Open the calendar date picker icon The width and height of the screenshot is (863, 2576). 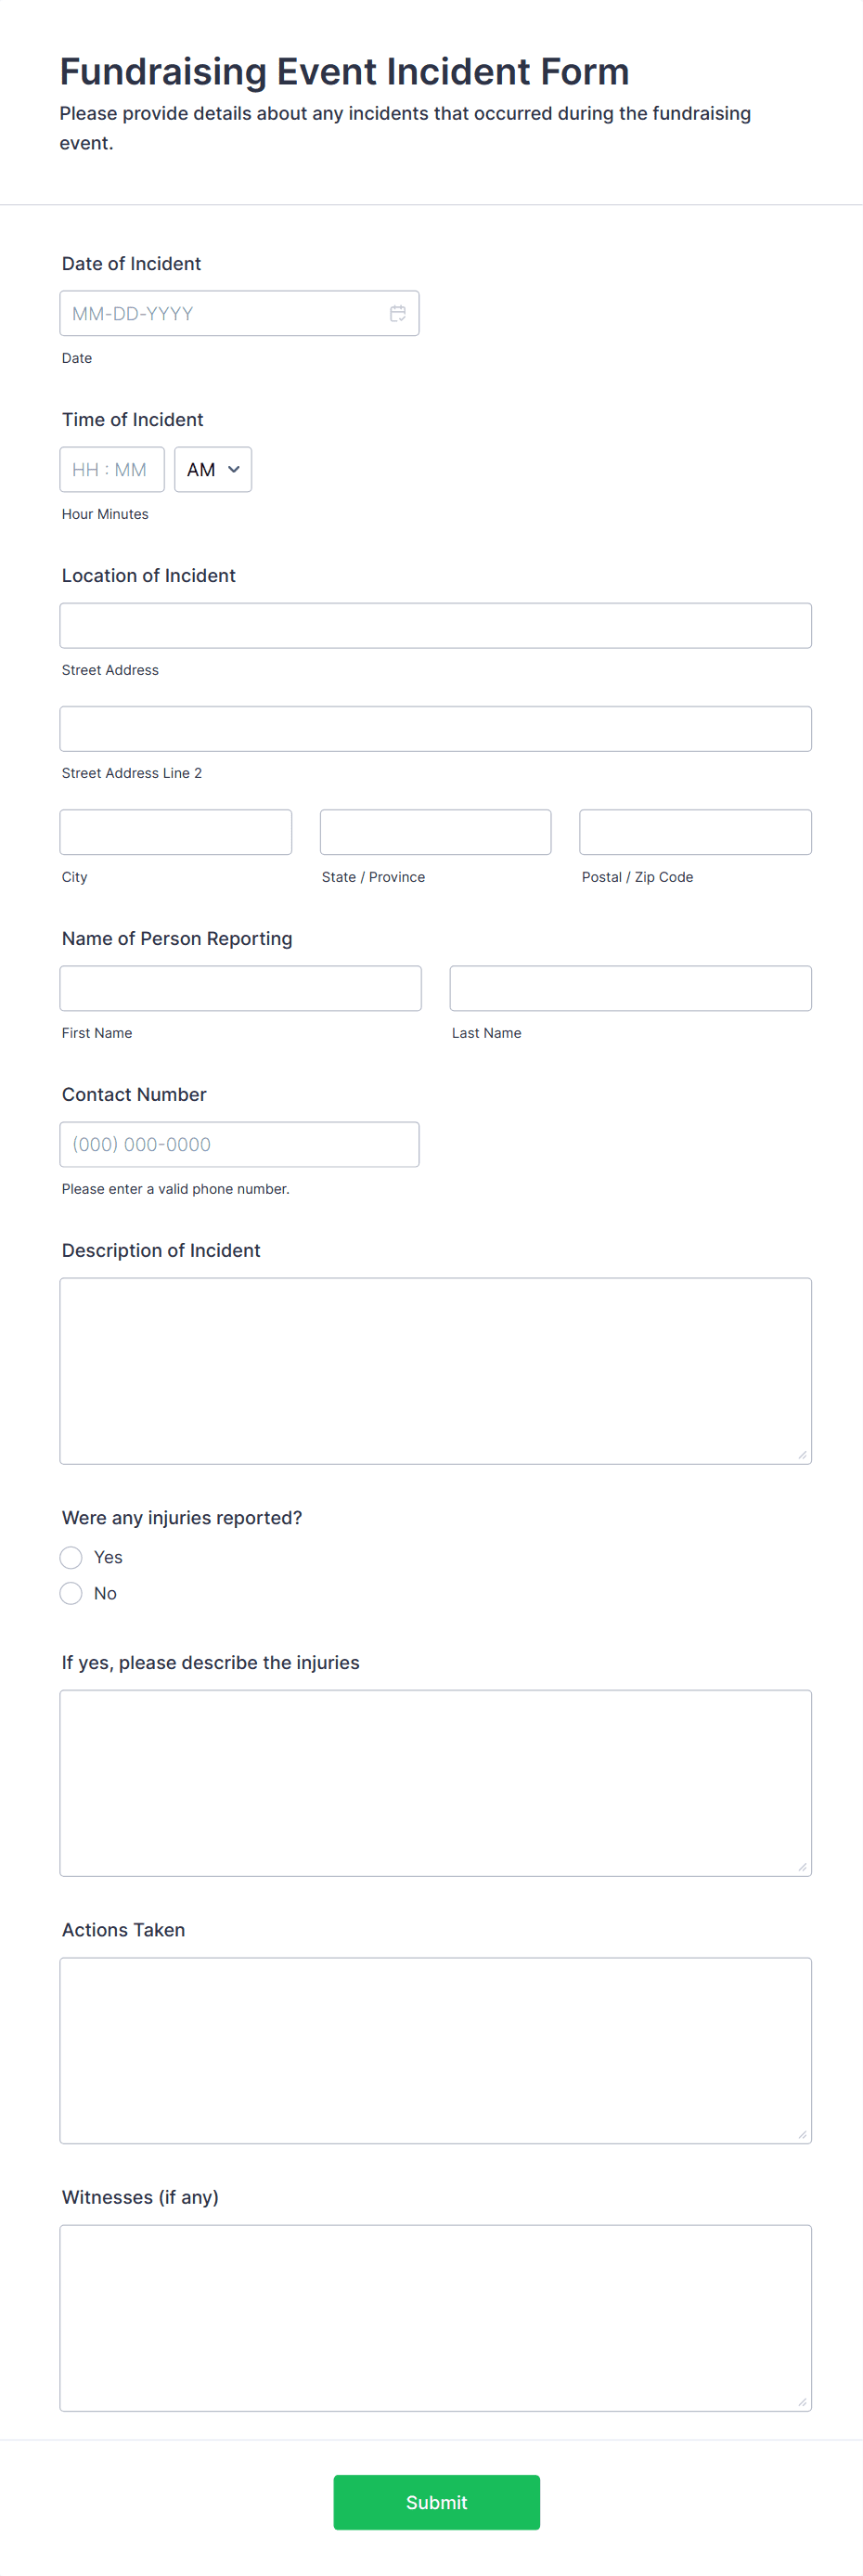tap(397, 313)
